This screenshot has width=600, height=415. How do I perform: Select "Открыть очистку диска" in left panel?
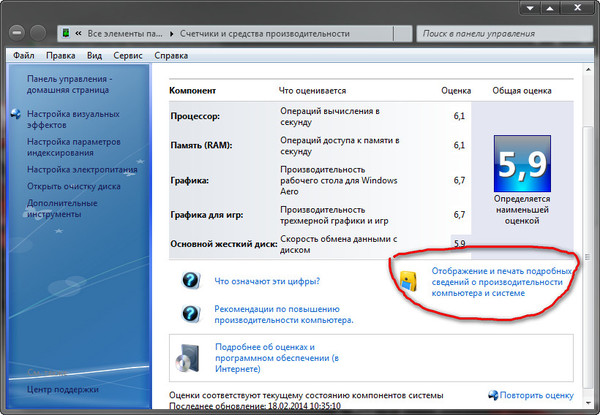[x=76, y=186]
